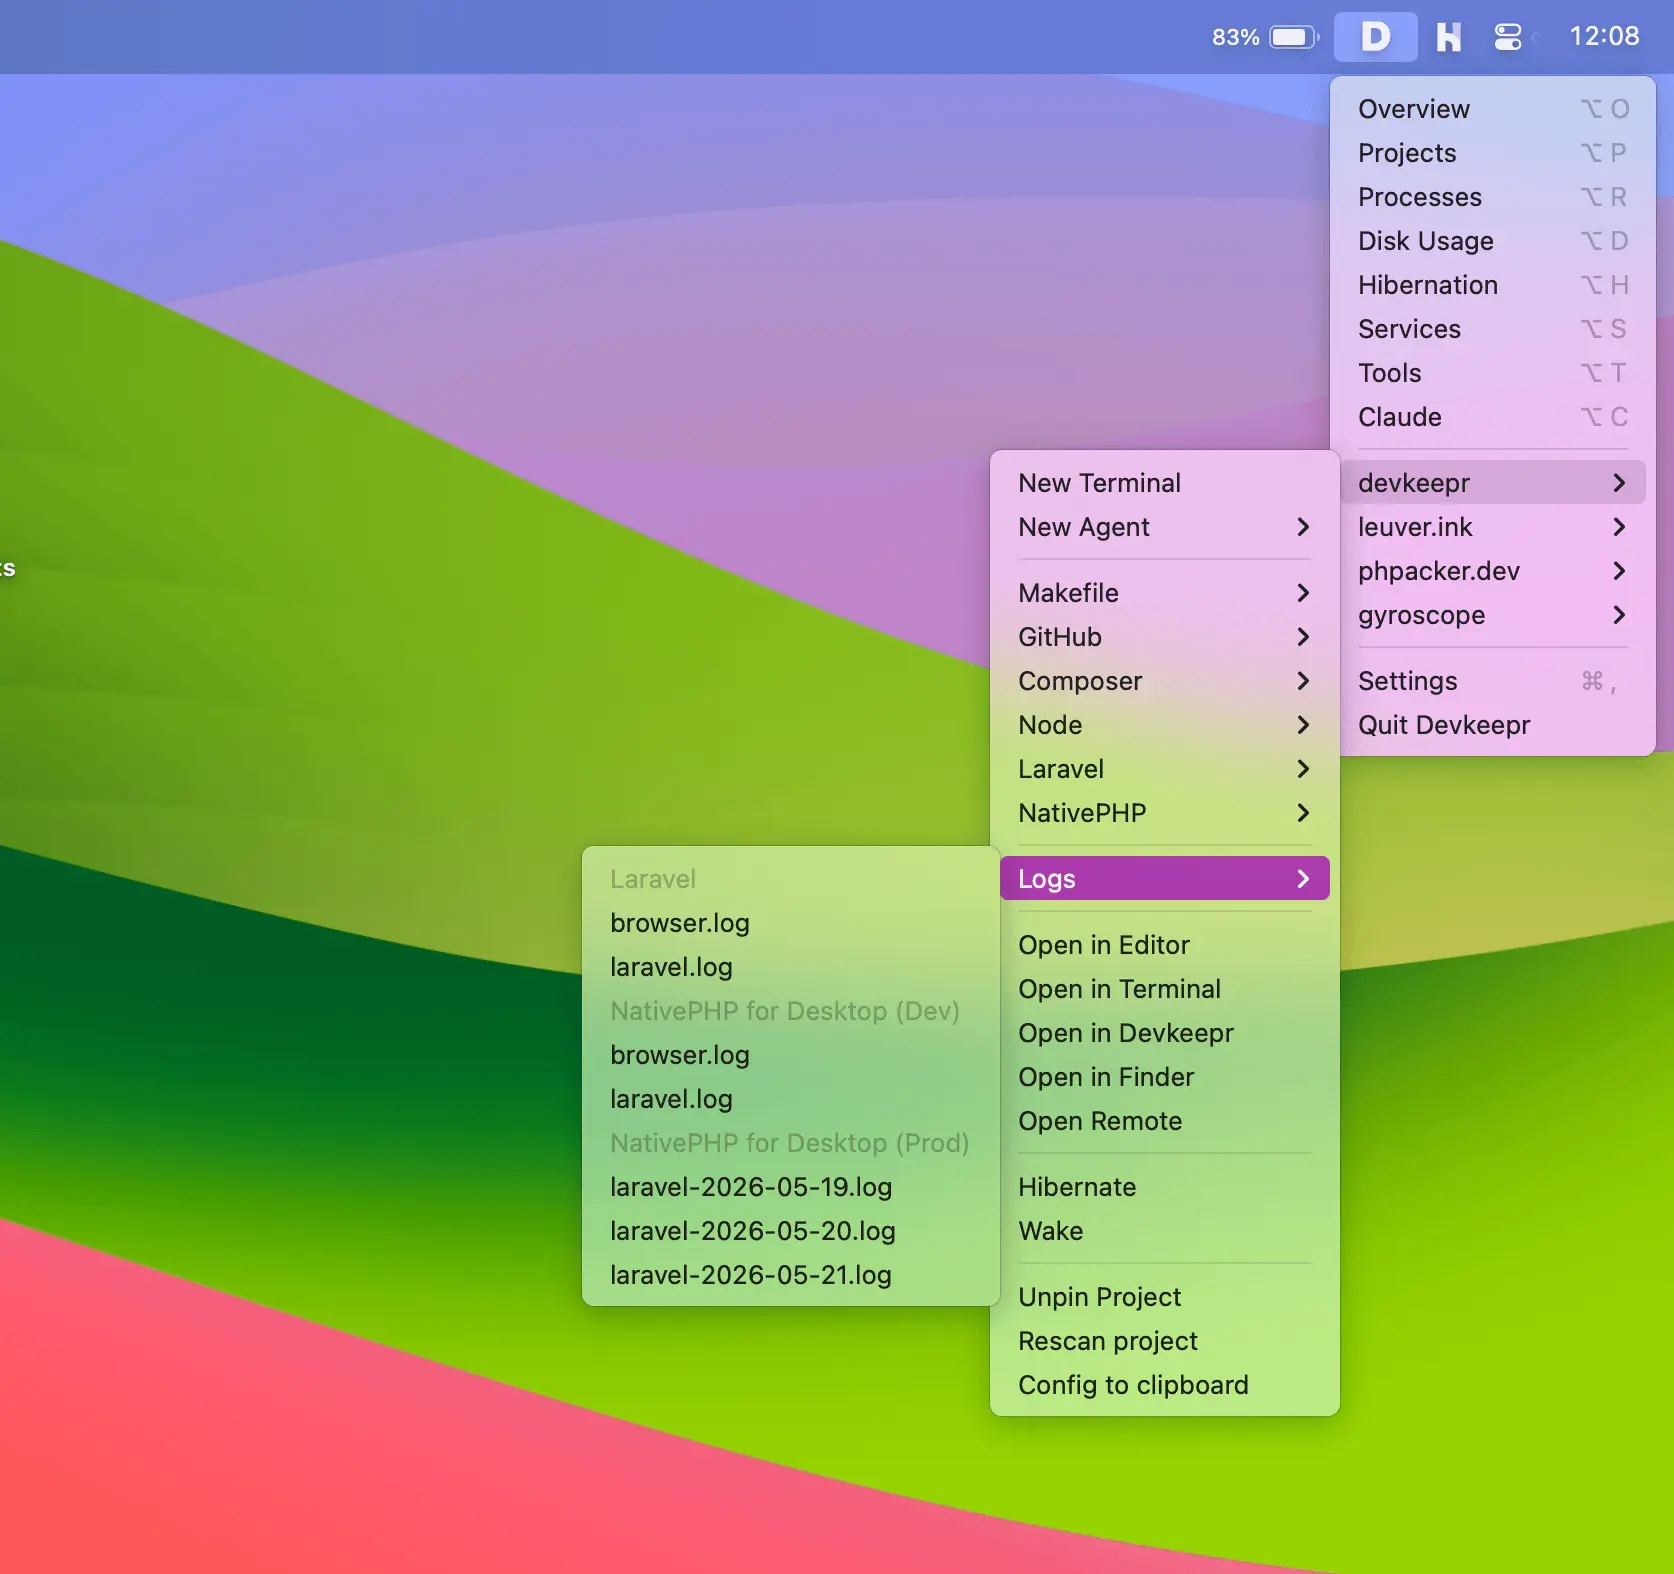
Task: Click the highlighted Logs submenu item
Action: (x=1165, y=879)
